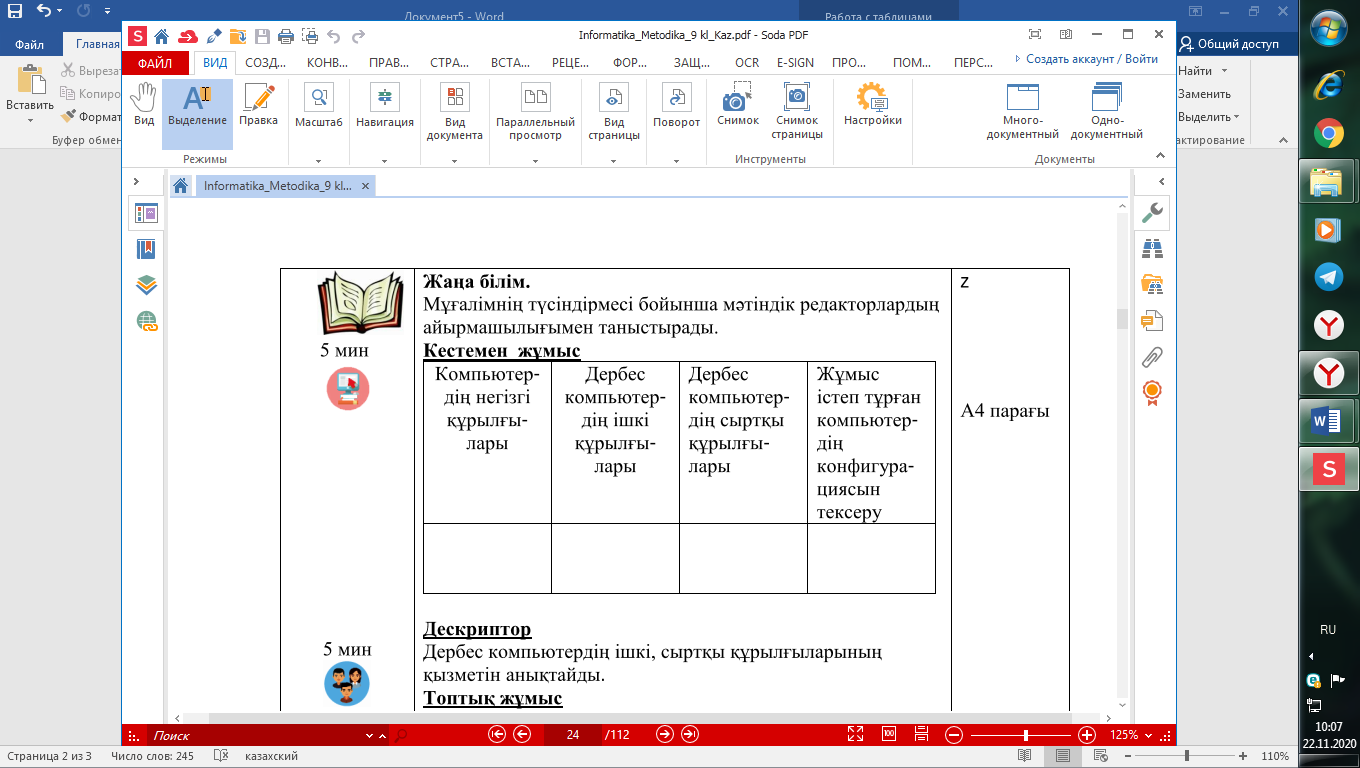
Task: Go to the previous page in bottom bar
Action: point(521,735)
